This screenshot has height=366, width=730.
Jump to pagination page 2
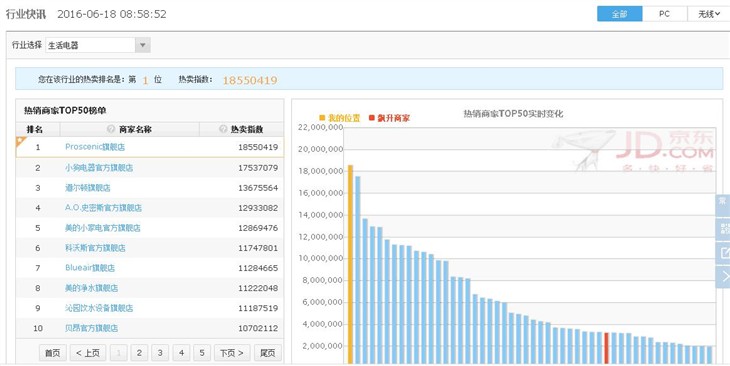point(139,353)
